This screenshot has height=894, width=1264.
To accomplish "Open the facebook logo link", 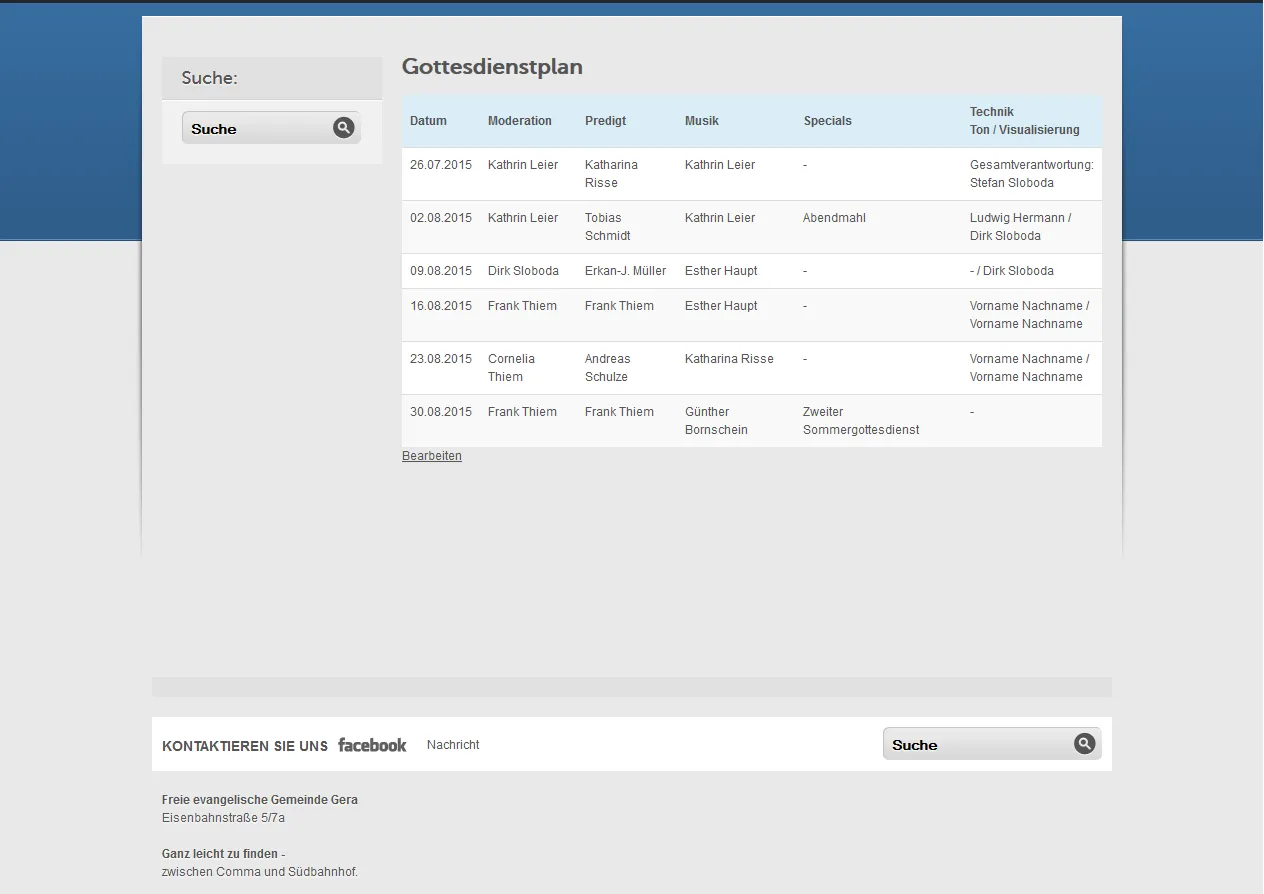I will pyautogui.click(x=372, y=745).
